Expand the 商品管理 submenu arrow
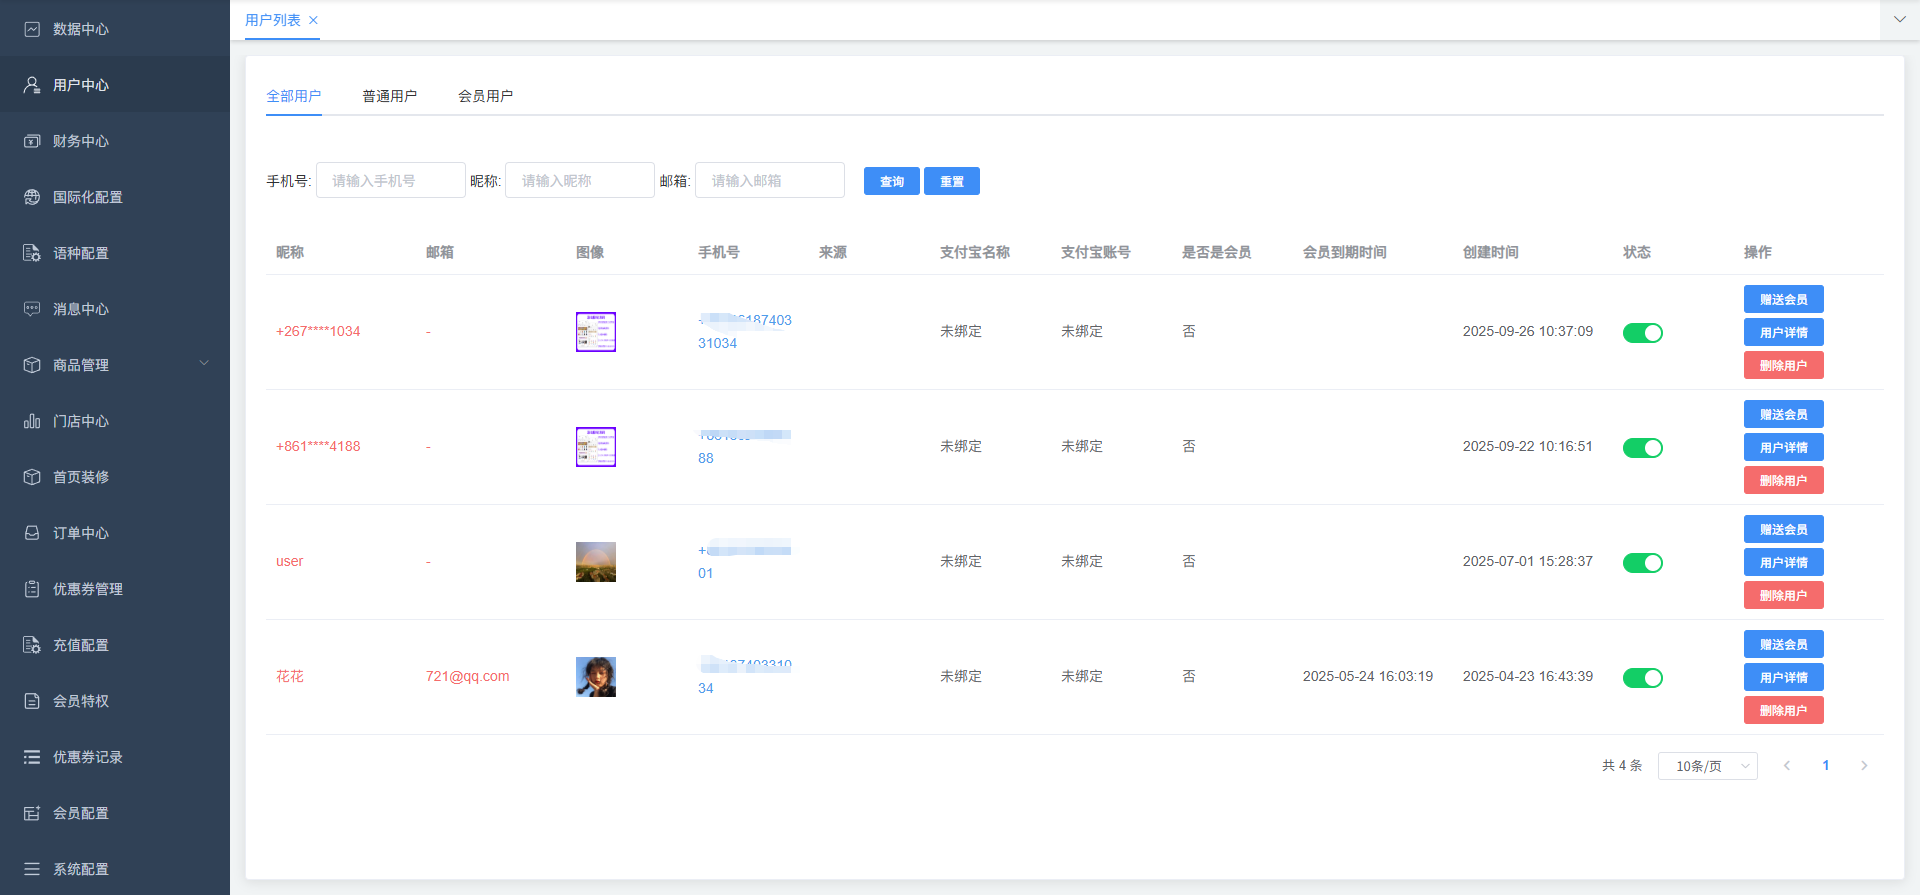The height and width of the screenshot is (895, 1920). click(204, 364)
